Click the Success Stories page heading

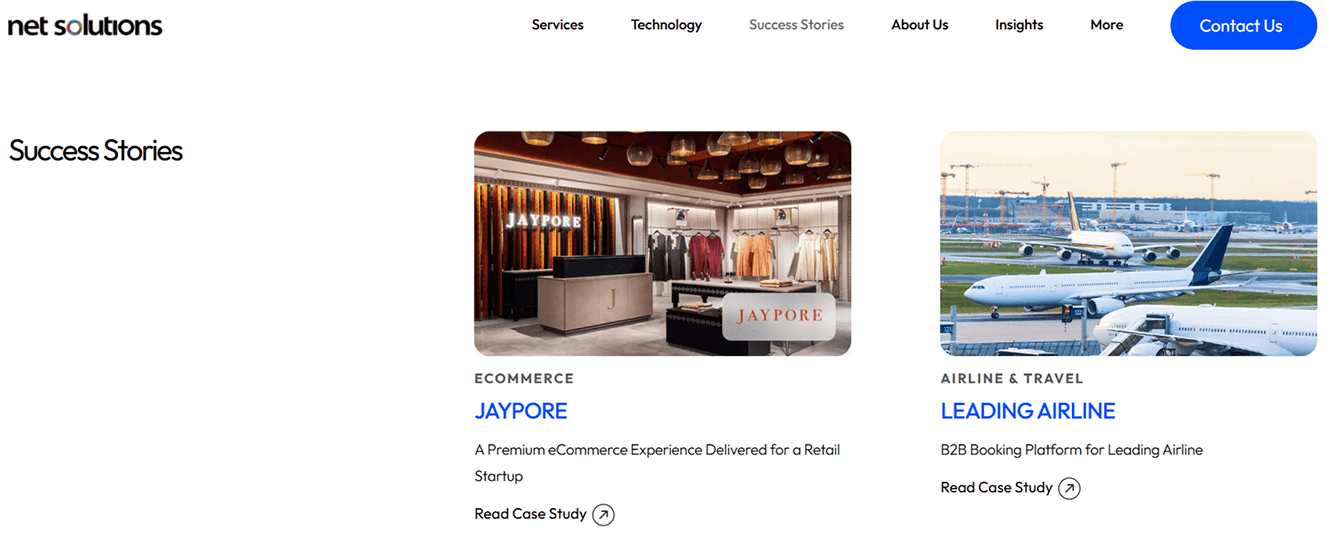click(x=96, y=151)
